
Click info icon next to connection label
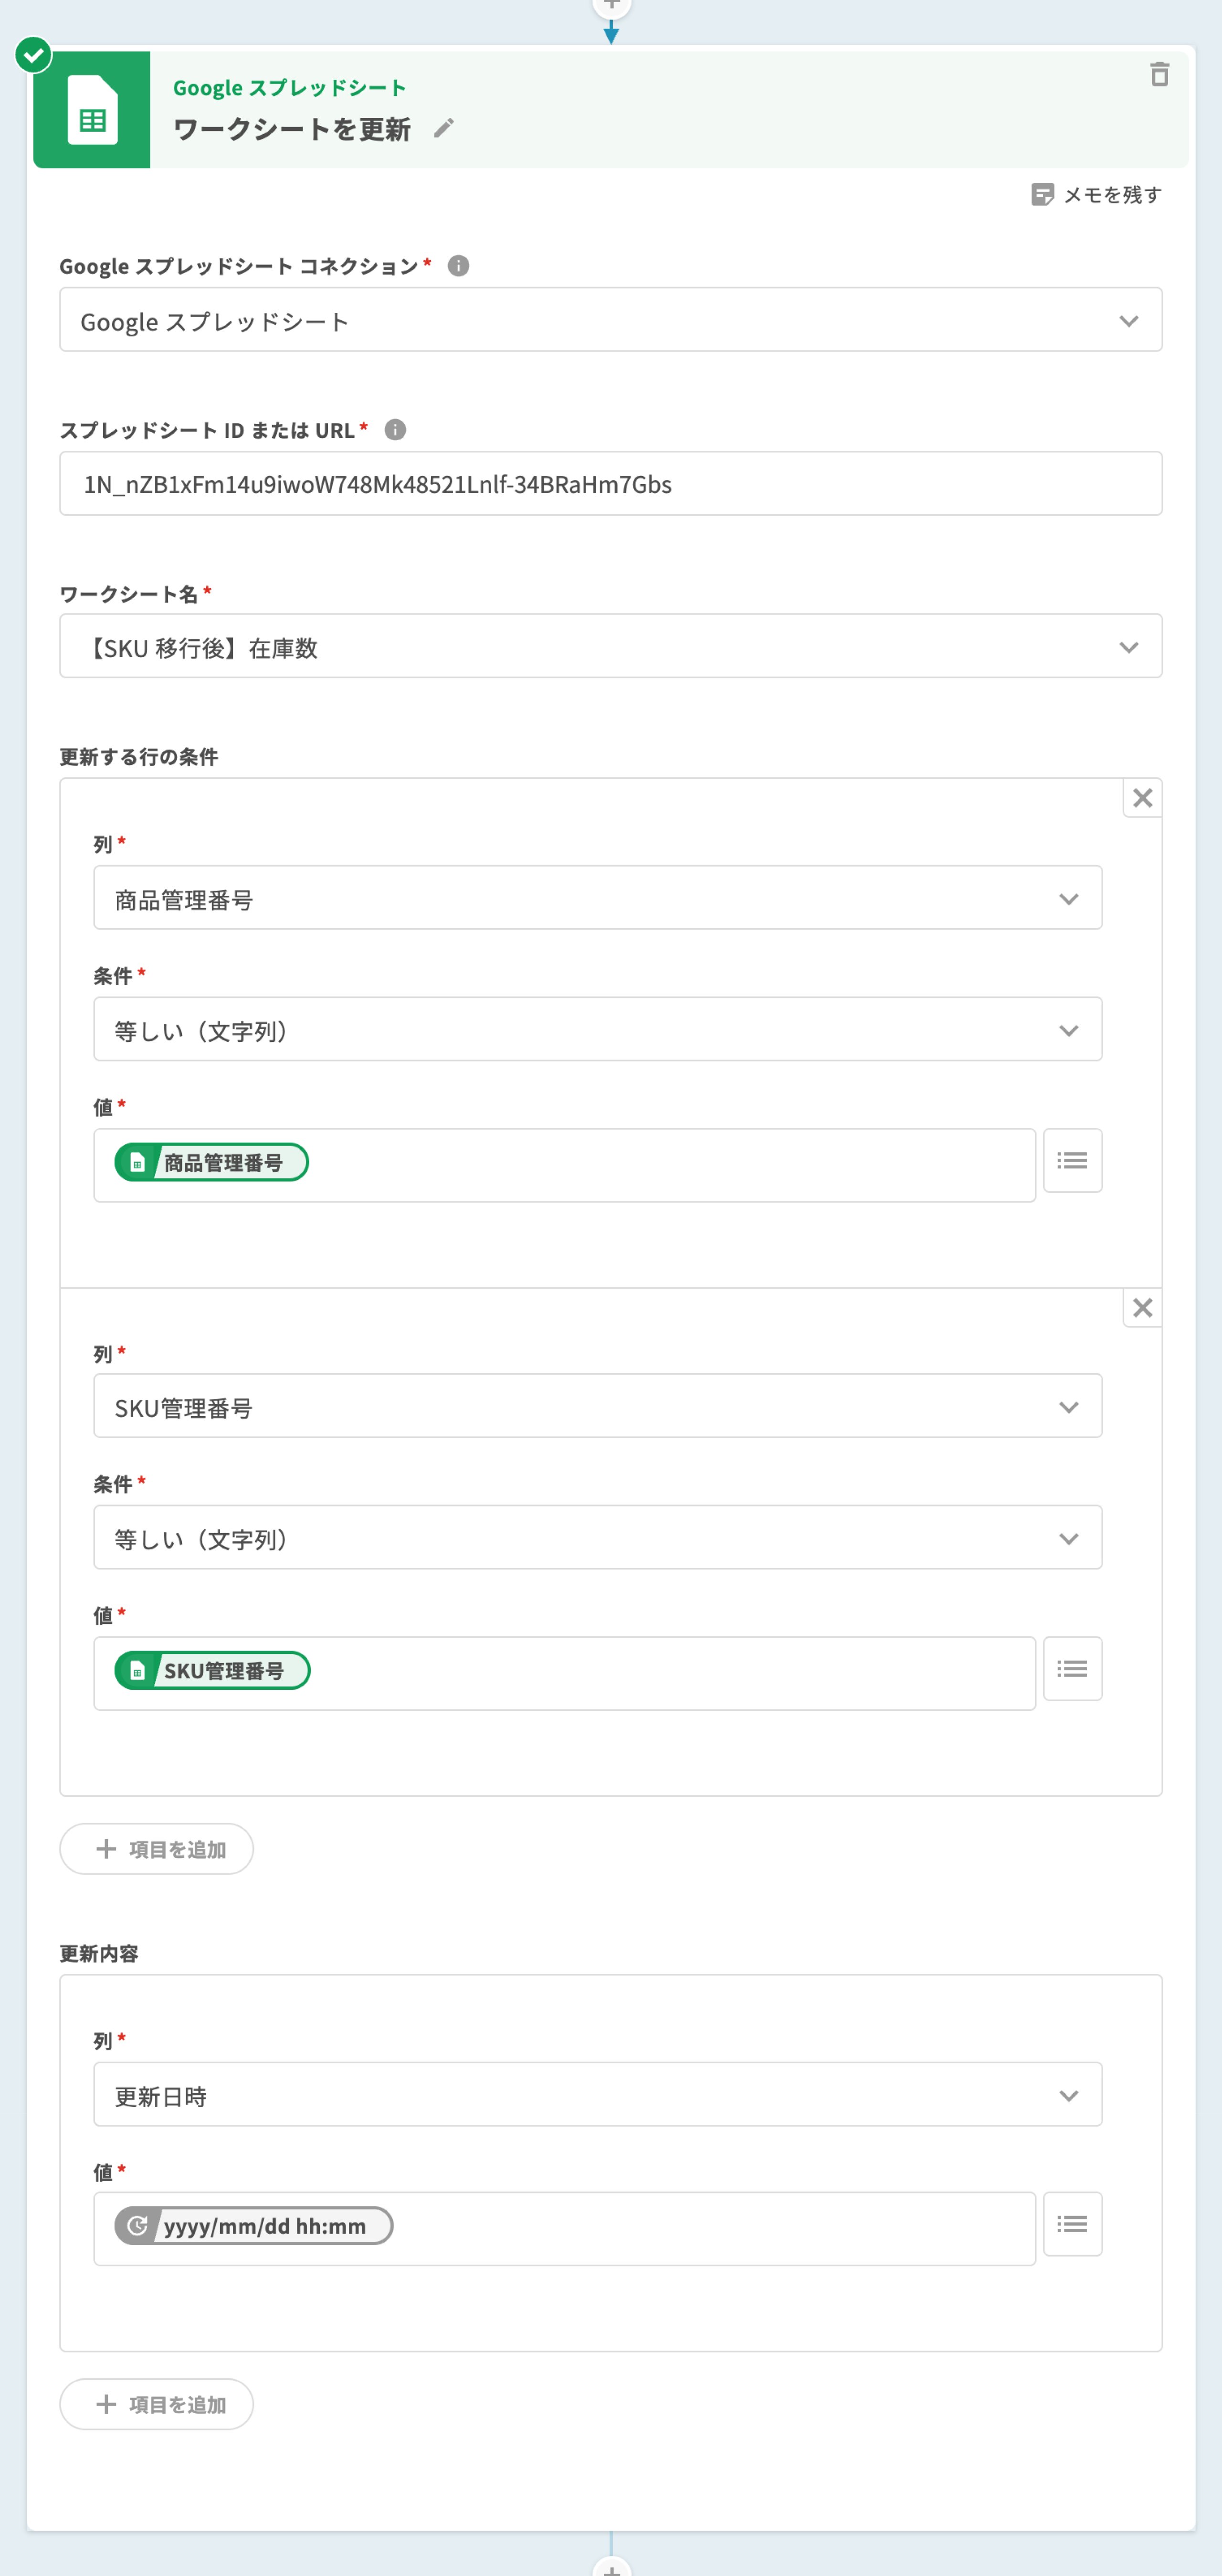point(458,266)
